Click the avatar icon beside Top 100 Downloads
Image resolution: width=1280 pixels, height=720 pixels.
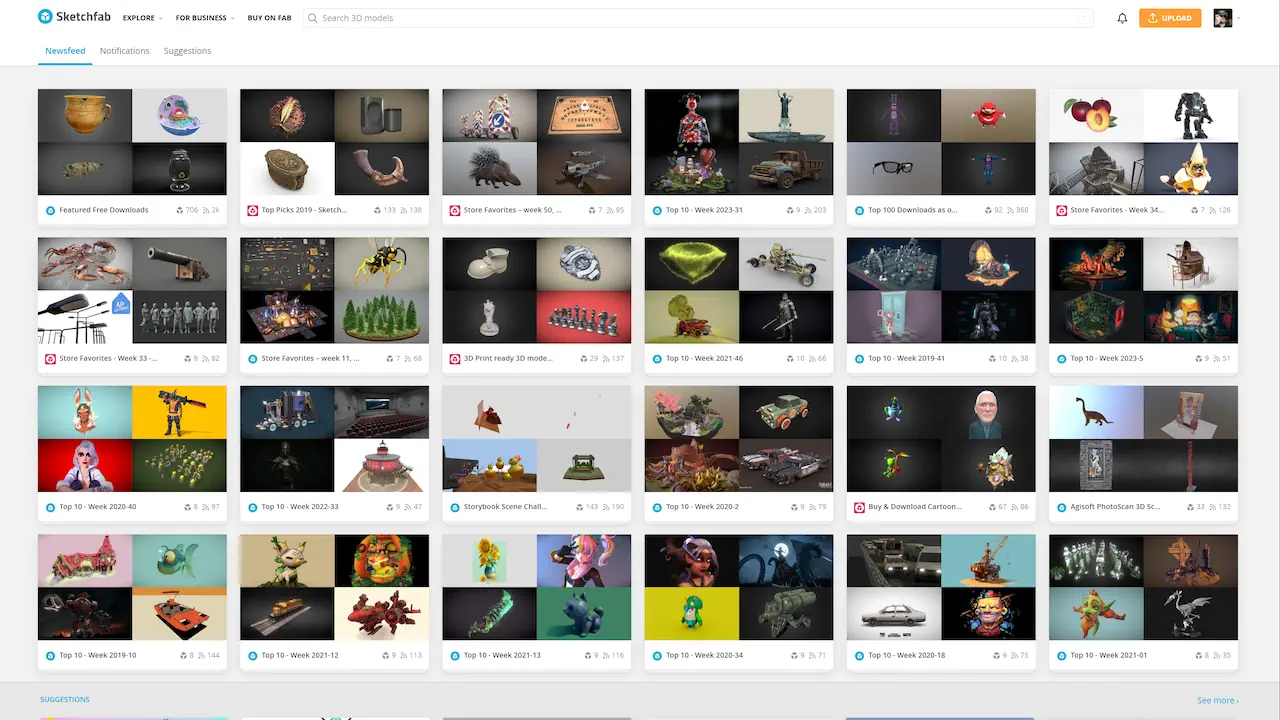coord(859,210)
